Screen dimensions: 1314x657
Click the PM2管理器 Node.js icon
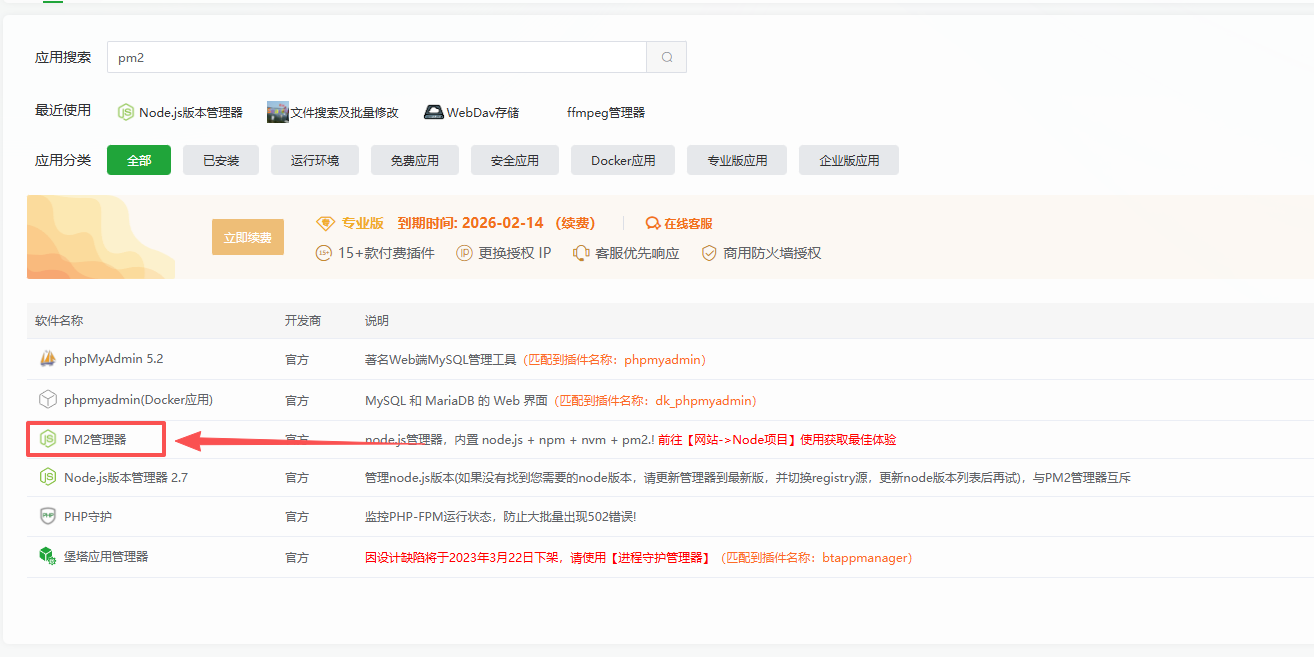pos(47,439)
